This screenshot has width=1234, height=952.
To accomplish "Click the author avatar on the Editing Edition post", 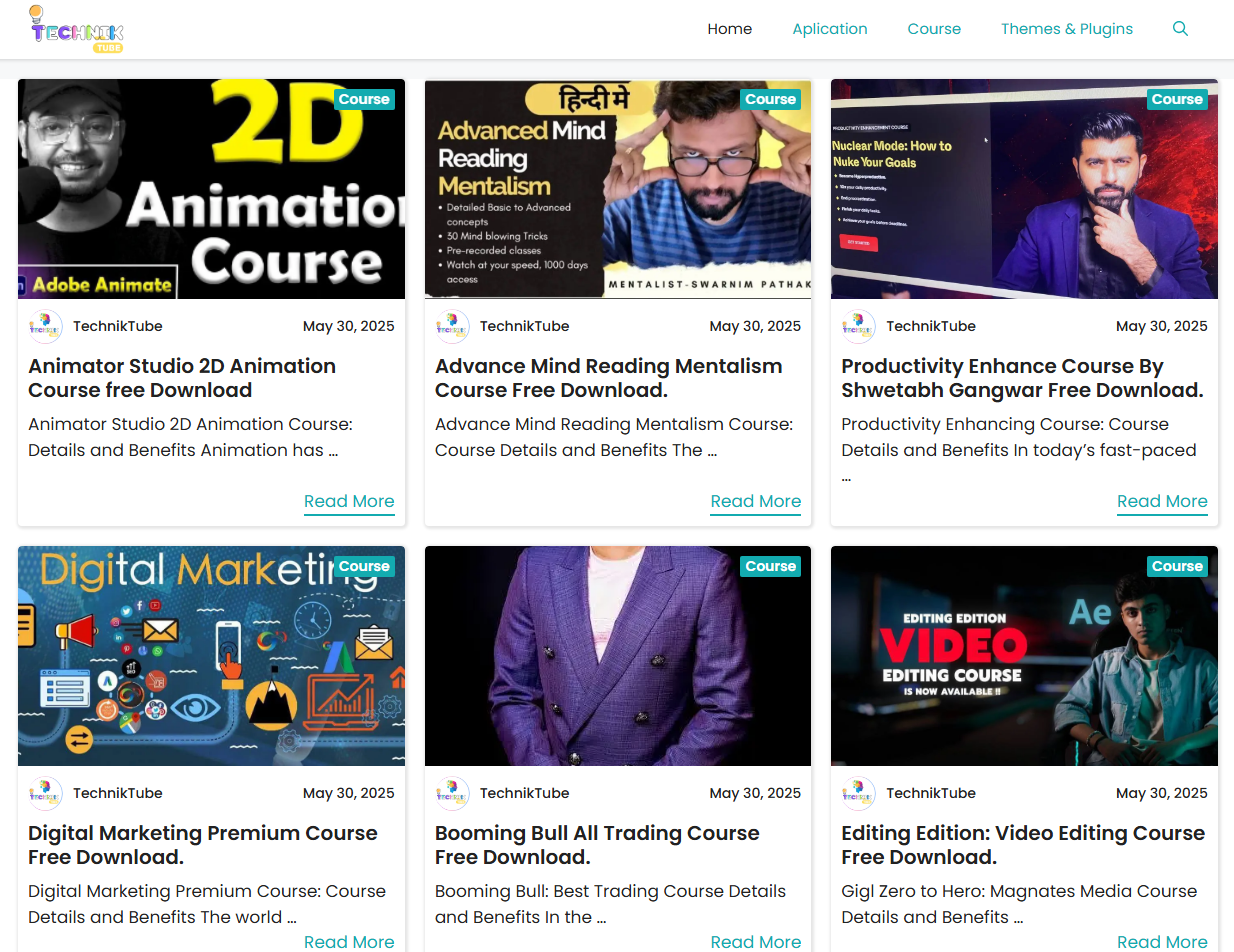I will click(x=858, y=792).
